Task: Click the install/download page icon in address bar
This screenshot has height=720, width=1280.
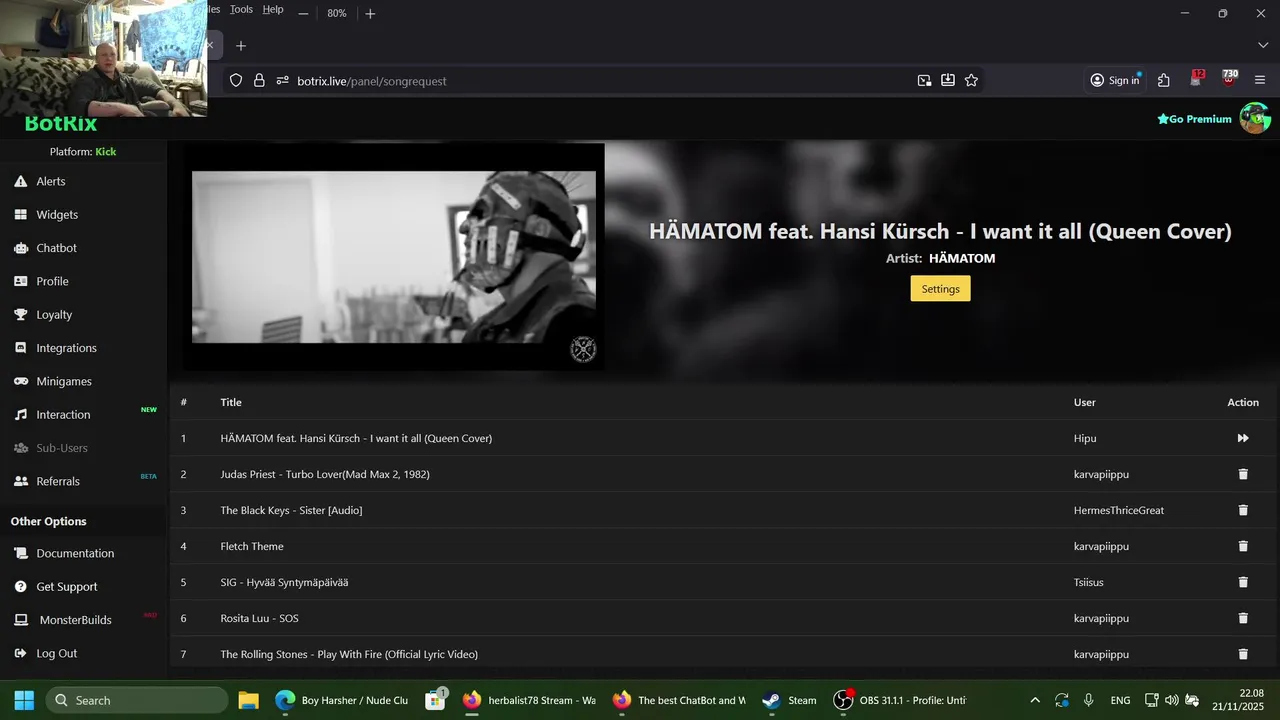Action: pos(948,81)
